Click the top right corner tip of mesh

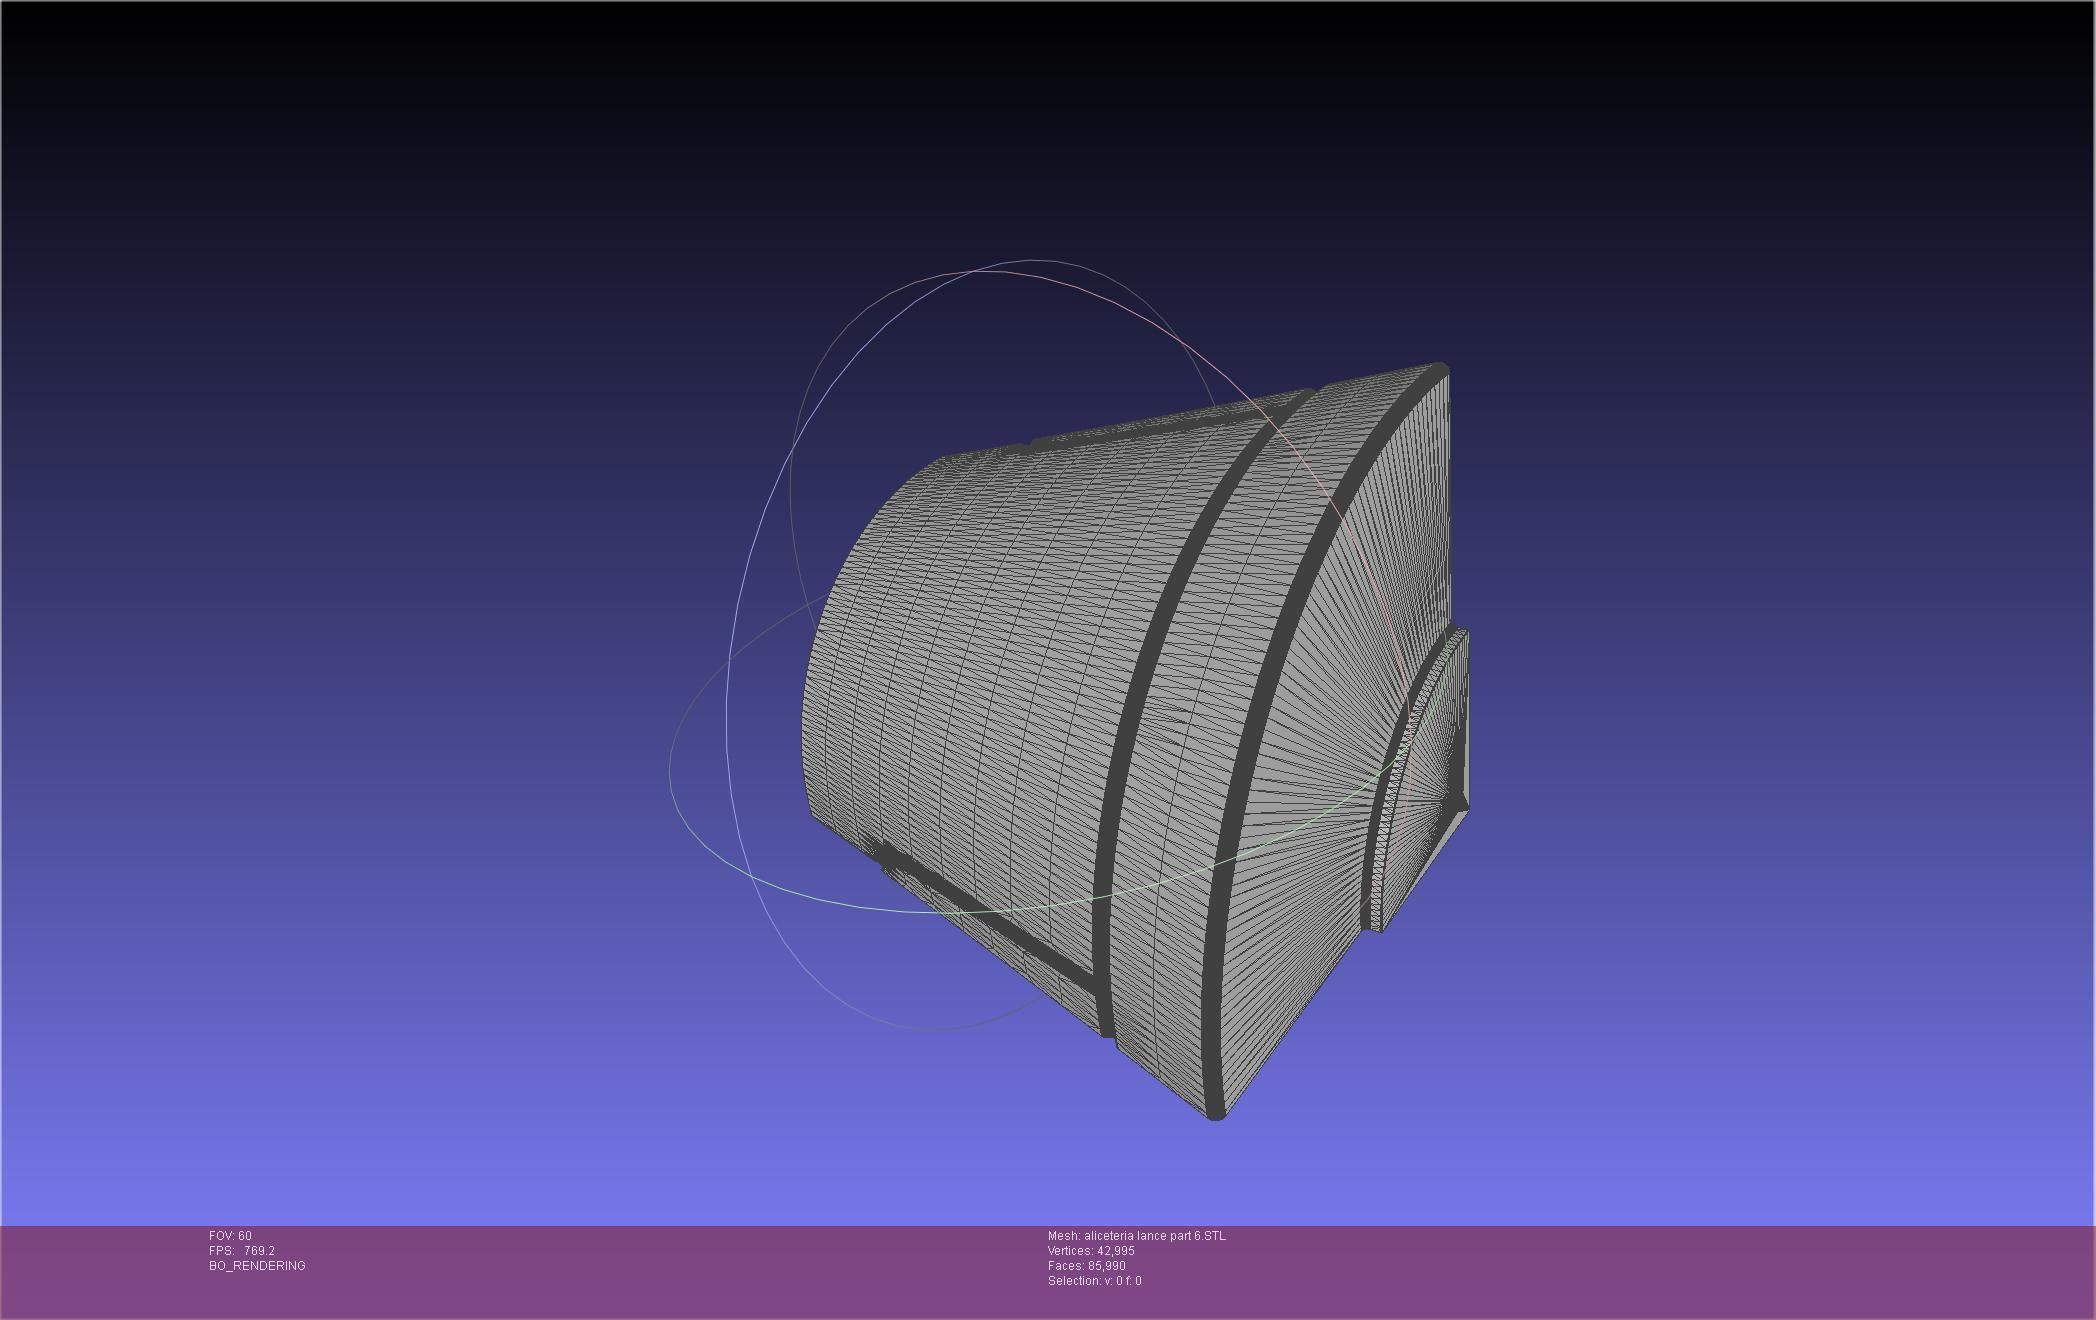click(1440, 371)
